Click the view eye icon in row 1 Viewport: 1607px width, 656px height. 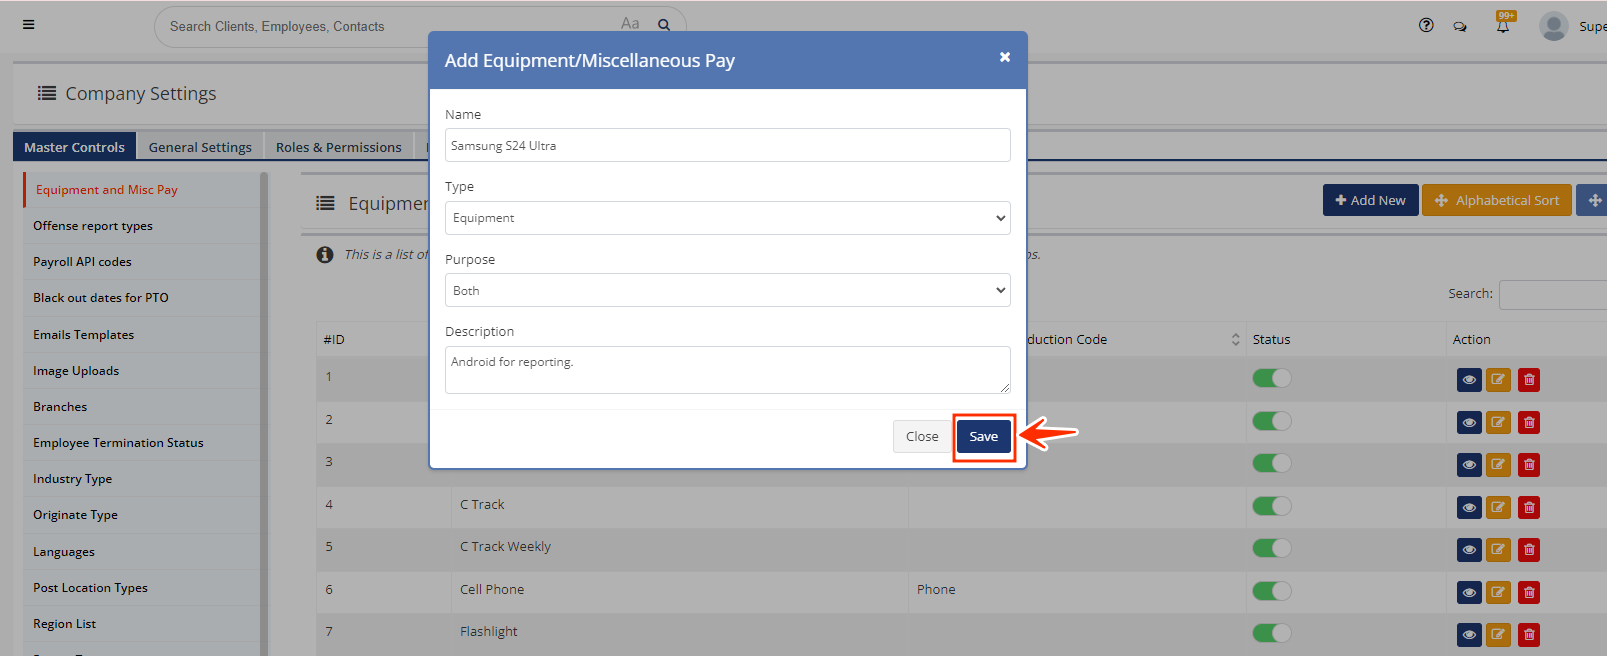[x=1468, y=380]
